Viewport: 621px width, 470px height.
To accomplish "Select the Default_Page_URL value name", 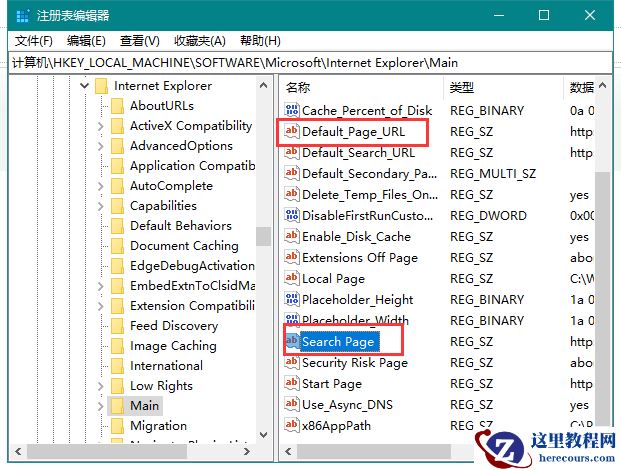I will 353,131.
